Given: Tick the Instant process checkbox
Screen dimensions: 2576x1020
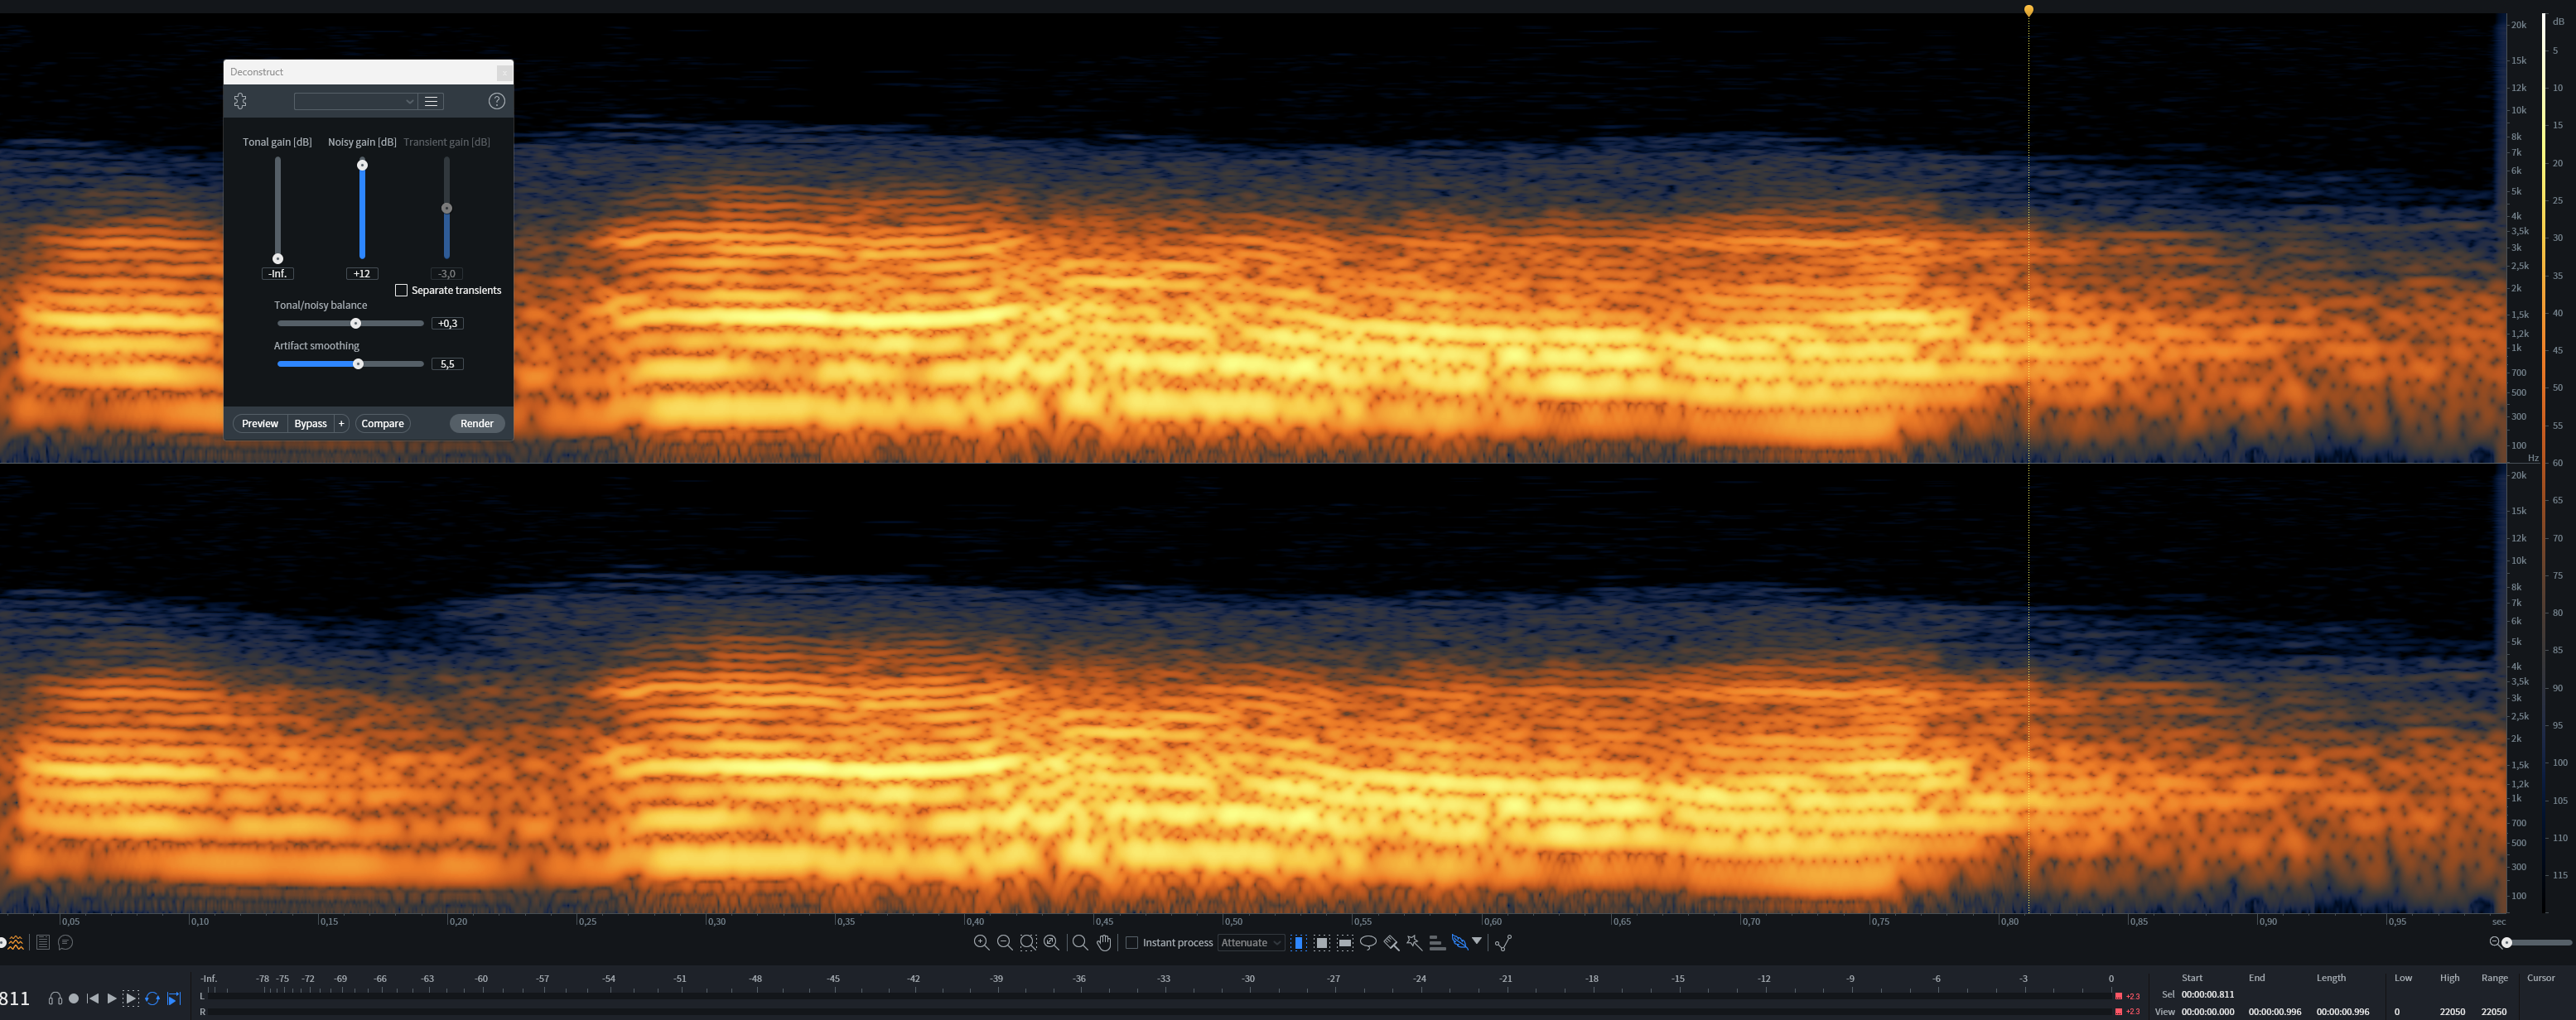Looking at the screenshot, I should pyautogui.click(x=1132, y=942).
